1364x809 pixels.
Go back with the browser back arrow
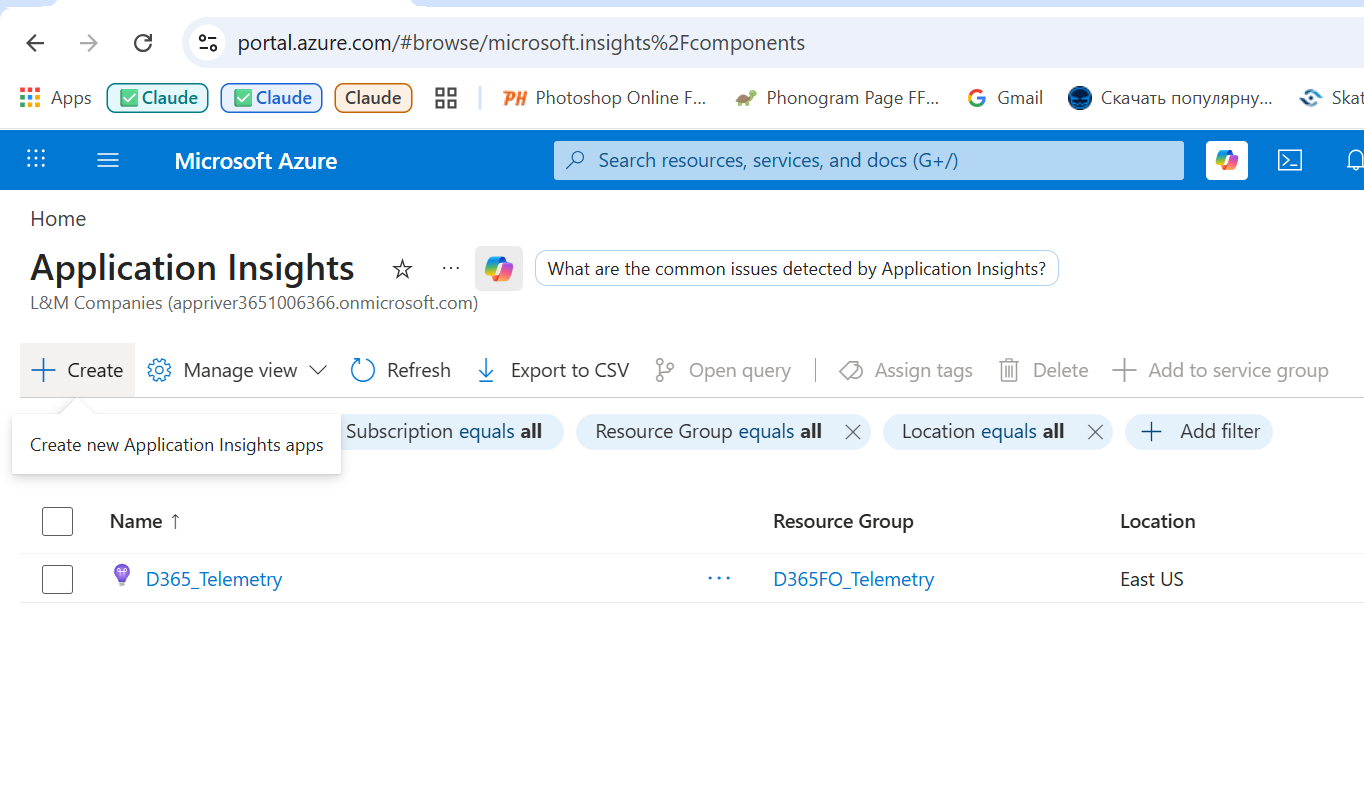35,43
